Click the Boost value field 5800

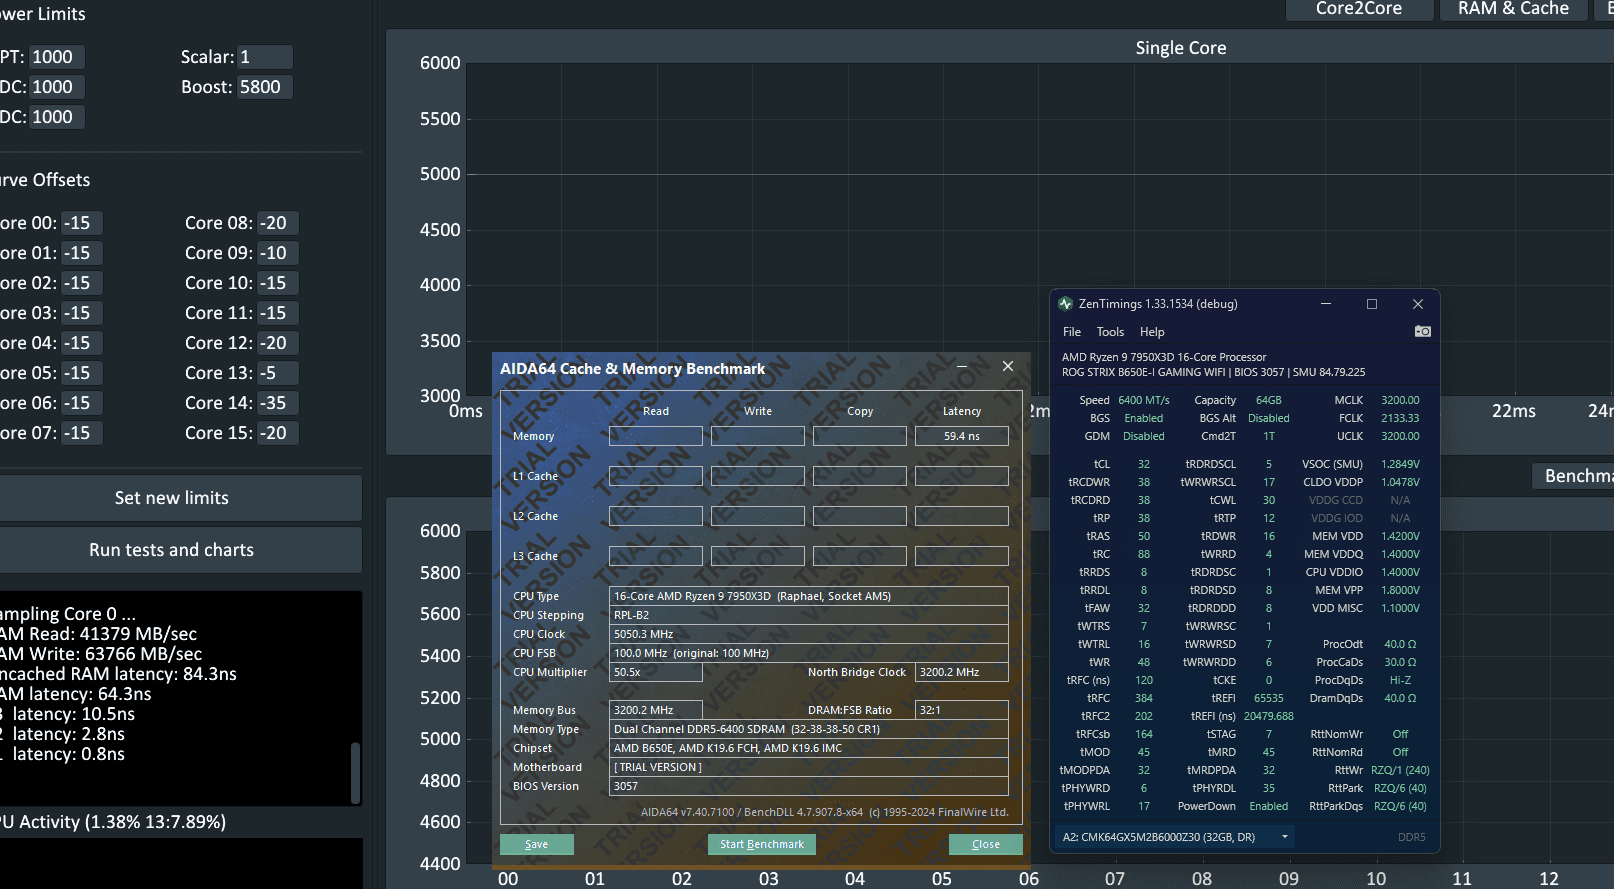coord(265,87)
